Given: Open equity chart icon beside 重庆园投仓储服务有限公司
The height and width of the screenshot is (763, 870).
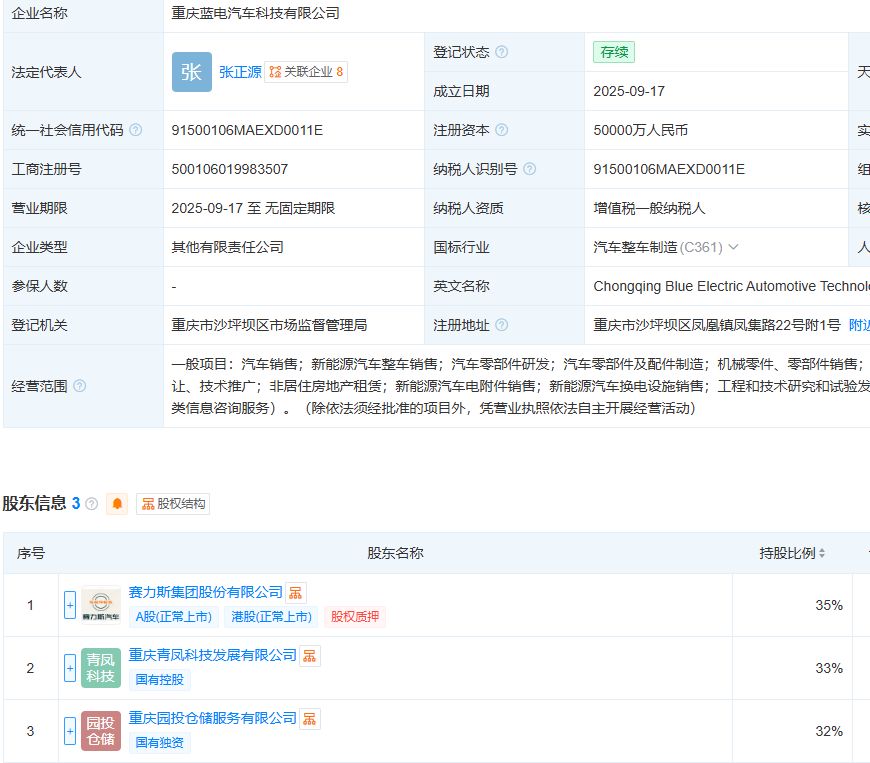Looking at the screenshot, I should [x=310, y=719].
